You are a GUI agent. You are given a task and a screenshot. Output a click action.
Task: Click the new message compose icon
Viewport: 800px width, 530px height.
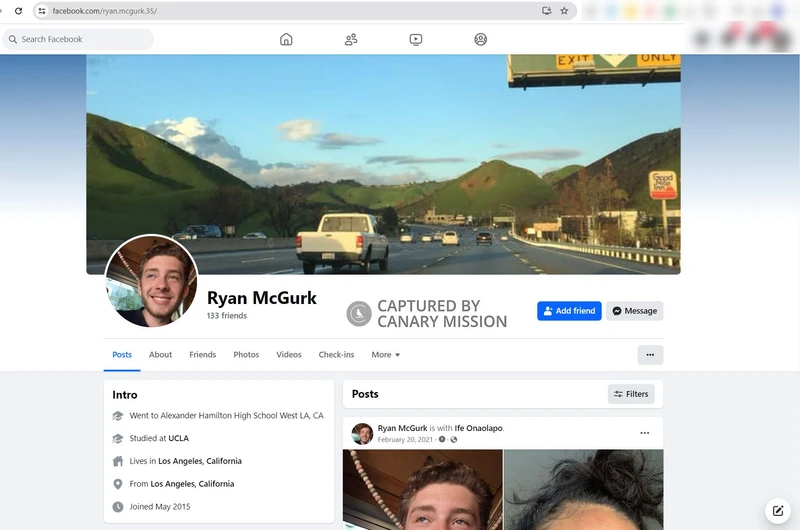point(778,511)
